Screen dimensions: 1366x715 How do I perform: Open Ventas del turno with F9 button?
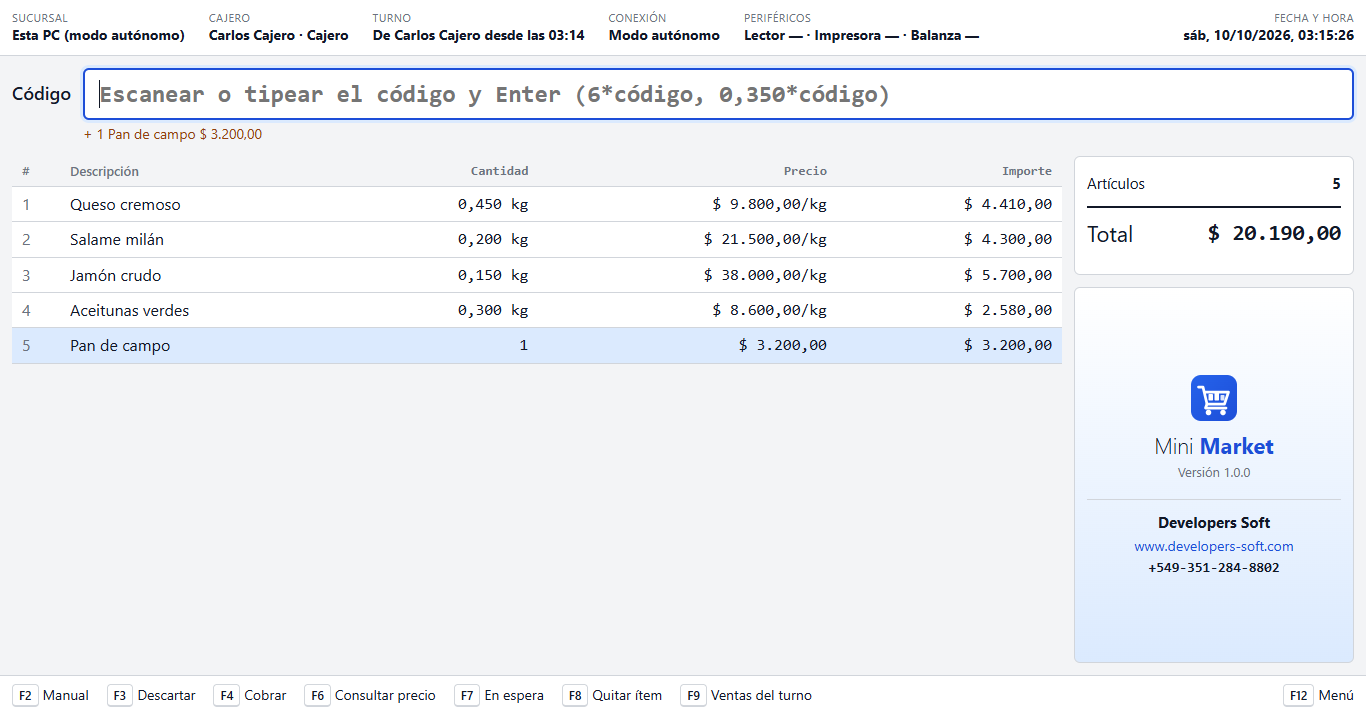tap(747, 695)
